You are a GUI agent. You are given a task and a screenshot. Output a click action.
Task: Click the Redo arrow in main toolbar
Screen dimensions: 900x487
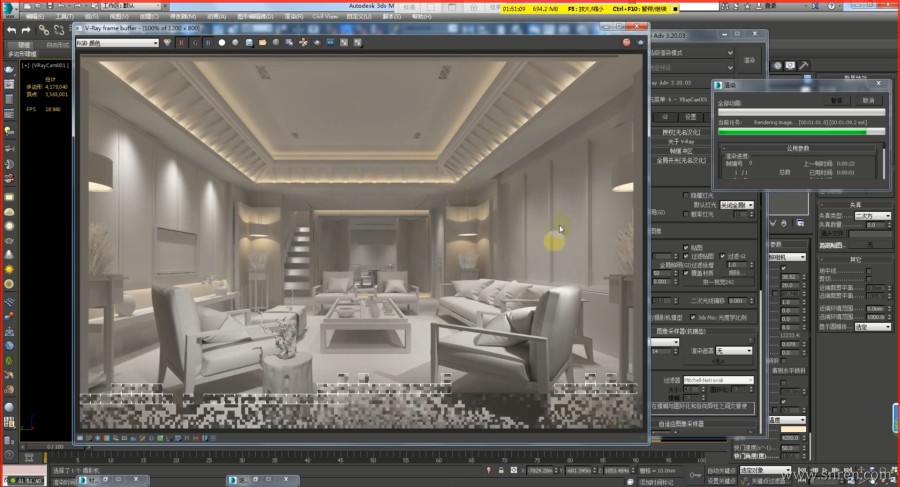click(26, 30)
